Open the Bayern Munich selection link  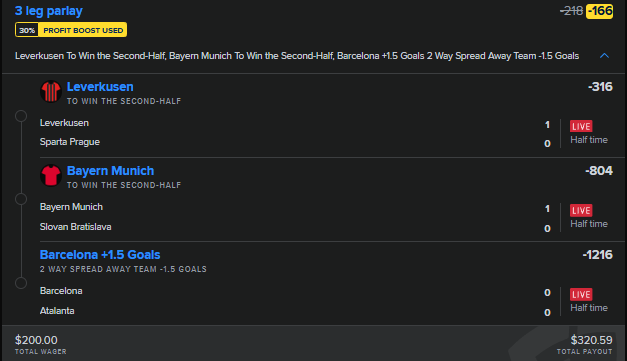(110, 171)
